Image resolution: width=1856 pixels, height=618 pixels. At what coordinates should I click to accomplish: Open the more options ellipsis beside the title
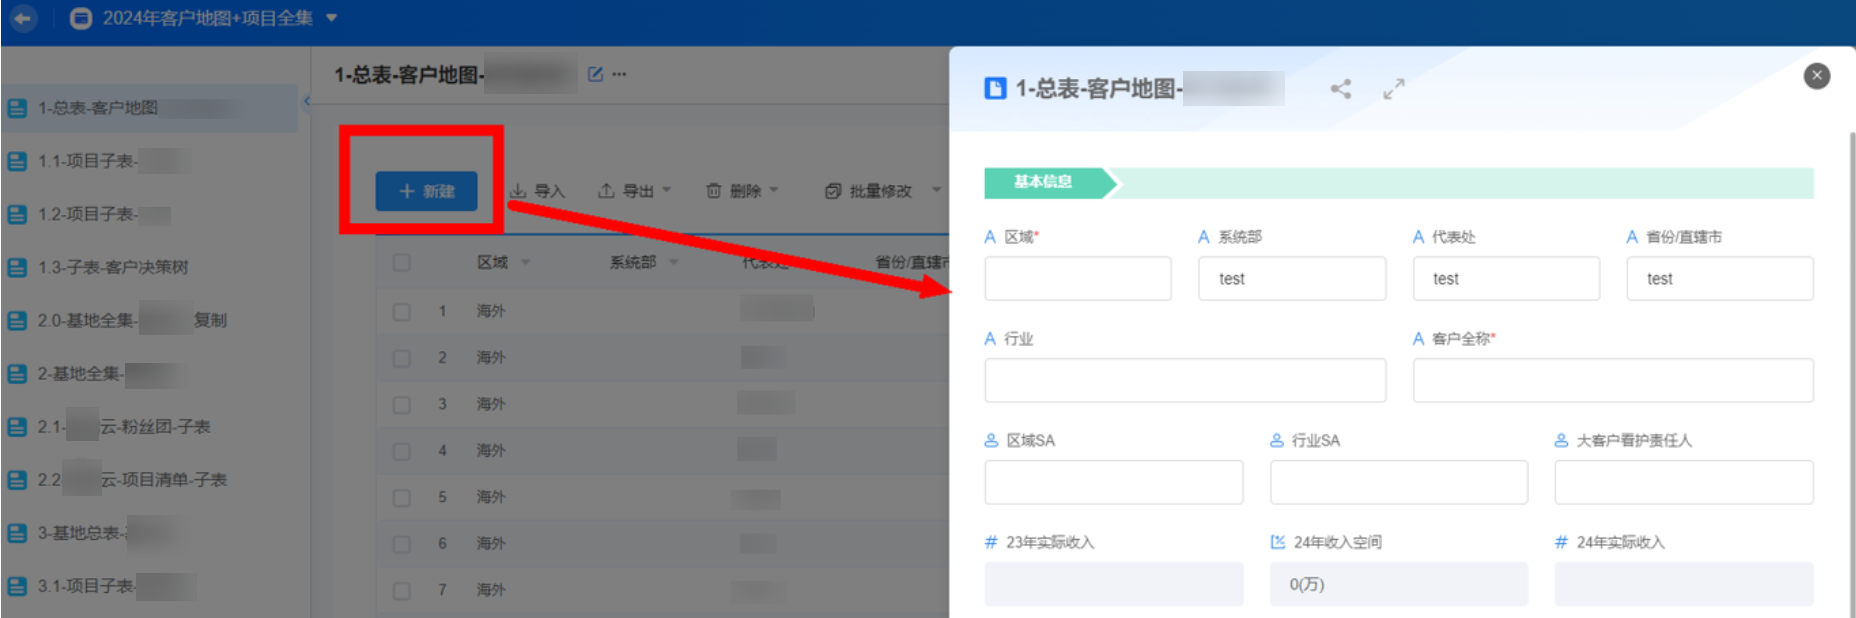click(x=619, y=74)
